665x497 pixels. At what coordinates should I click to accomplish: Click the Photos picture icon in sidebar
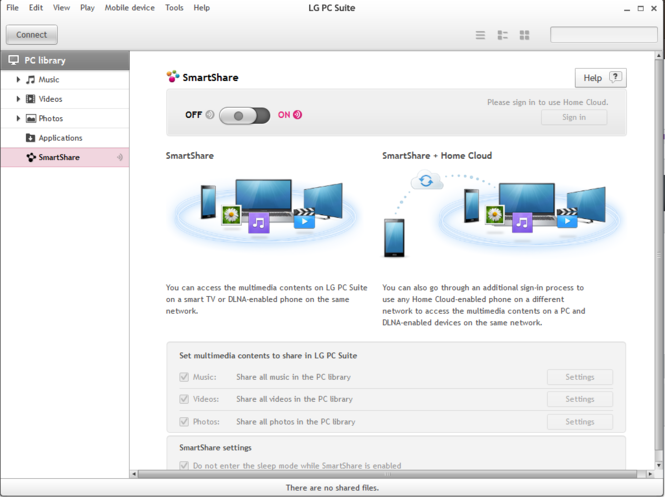point(31,118)
